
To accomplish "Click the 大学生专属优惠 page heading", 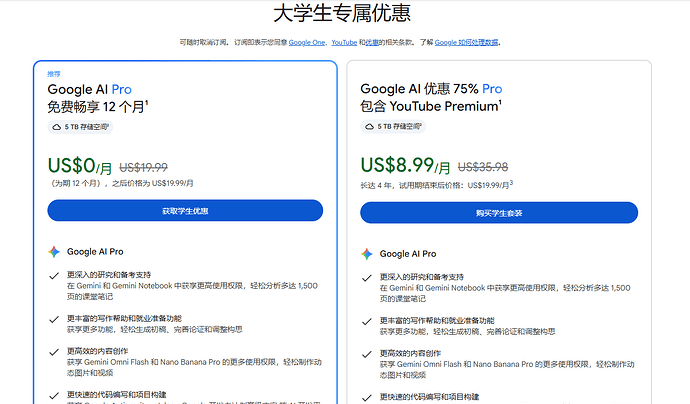I will pos(342,13).
